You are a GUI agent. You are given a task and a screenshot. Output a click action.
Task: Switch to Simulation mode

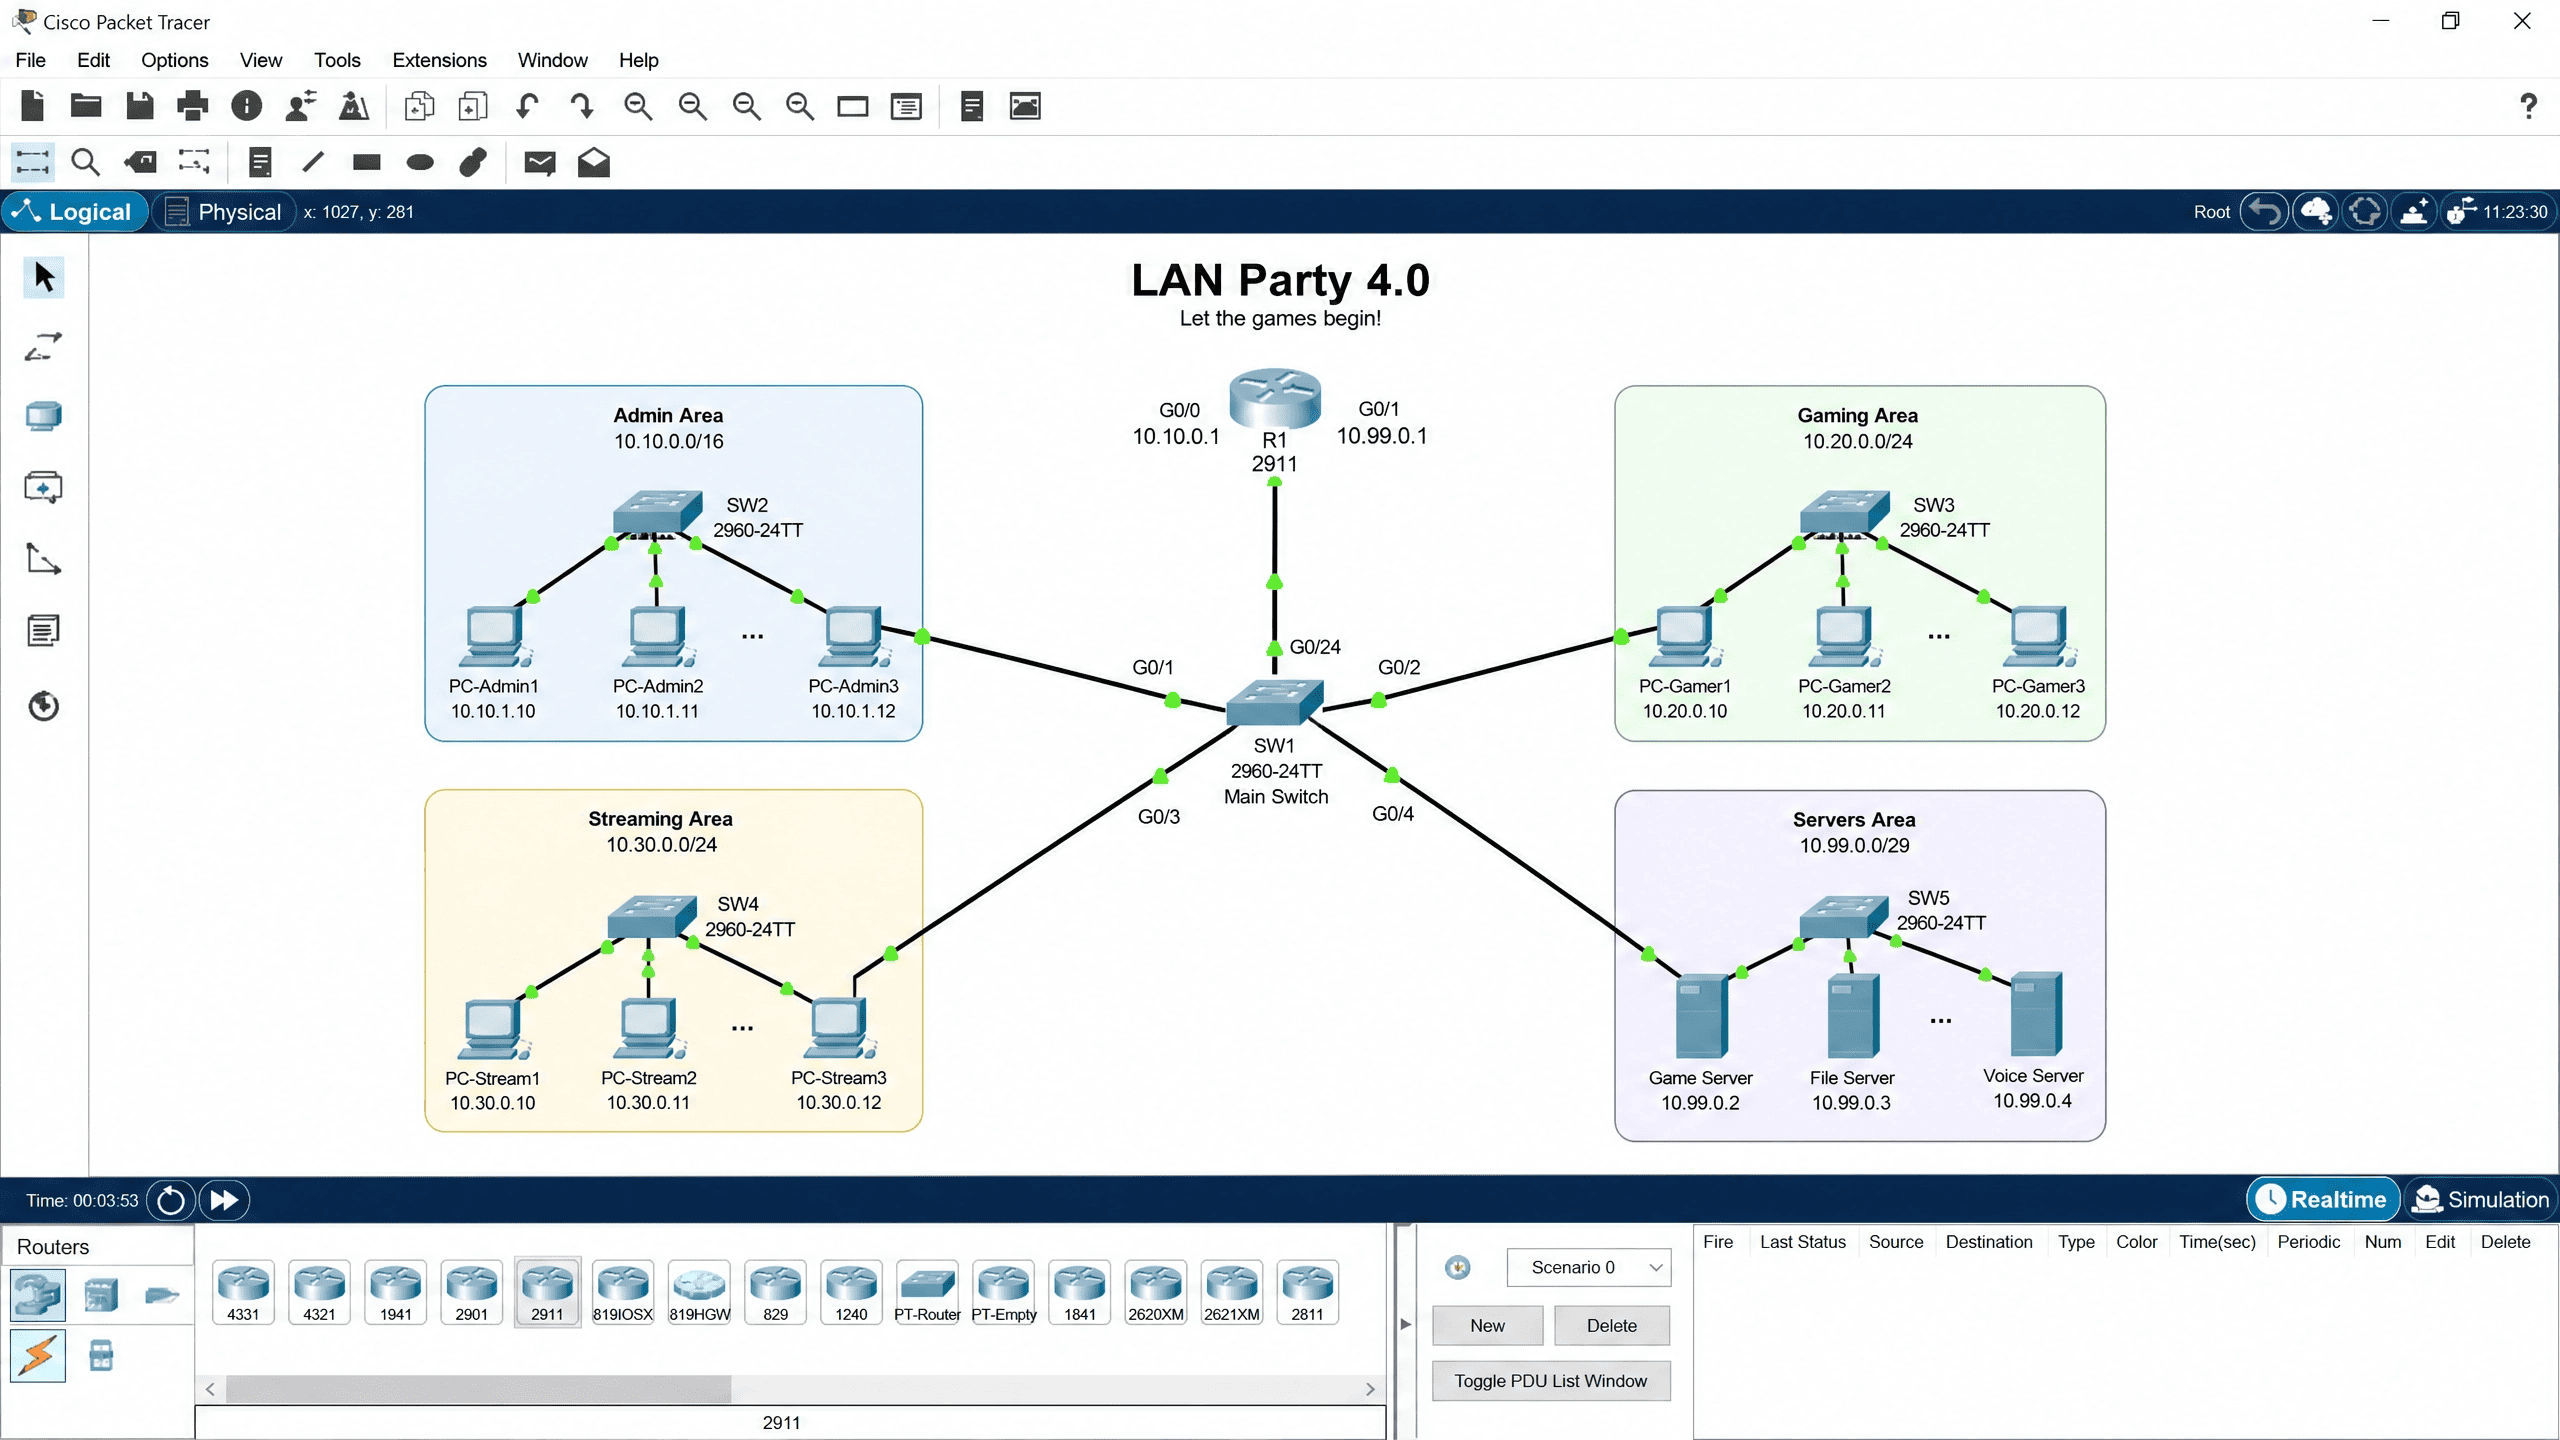click(2481, 1199)
